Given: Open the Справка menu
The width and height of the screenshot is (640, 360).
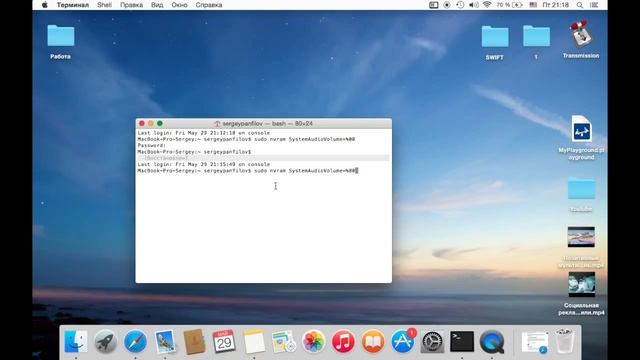Looking at the screenshot, I should 209,5.
